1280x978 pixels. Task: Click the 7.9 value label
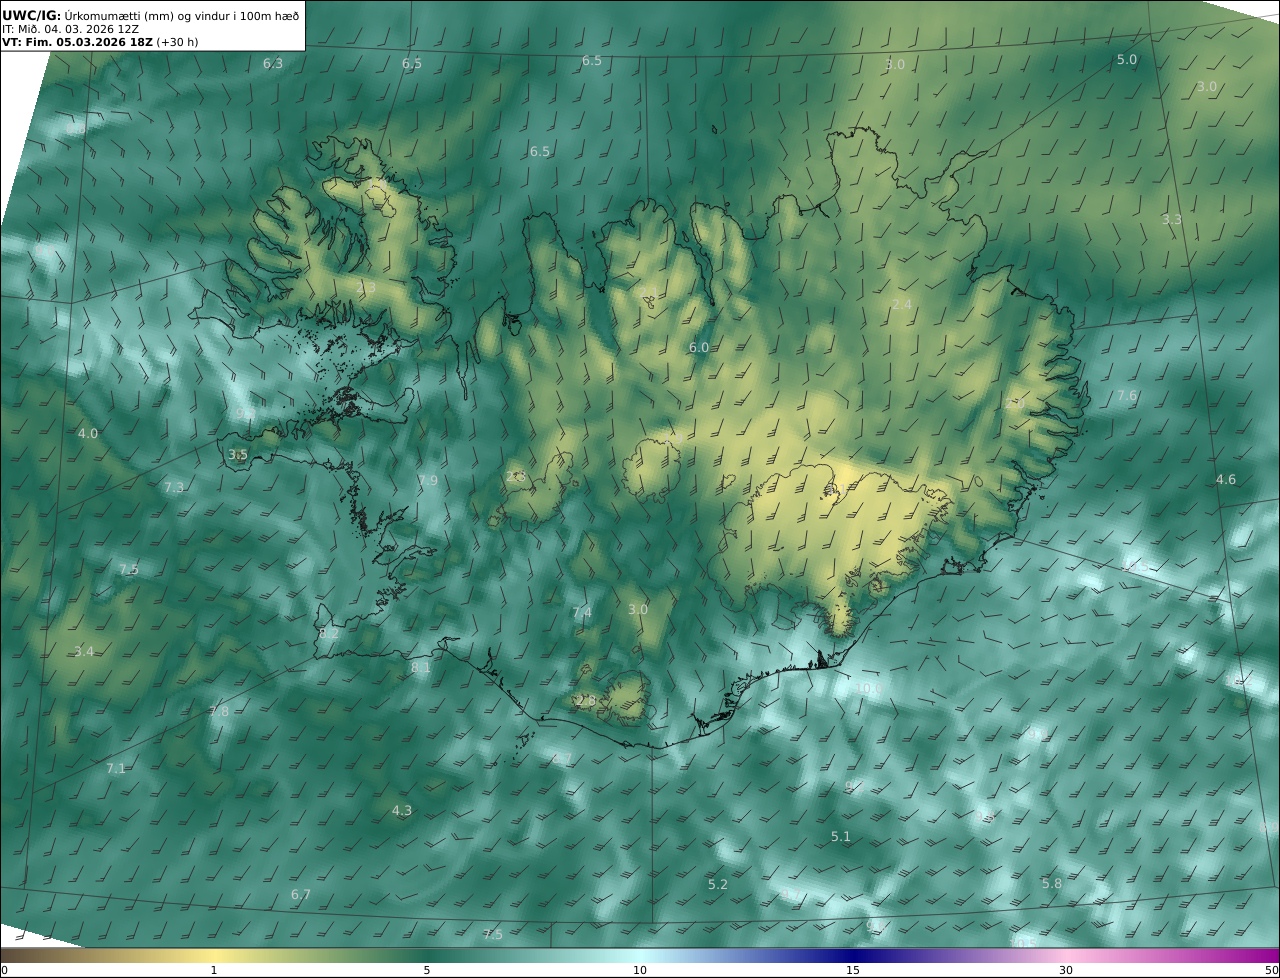[428, 480]
